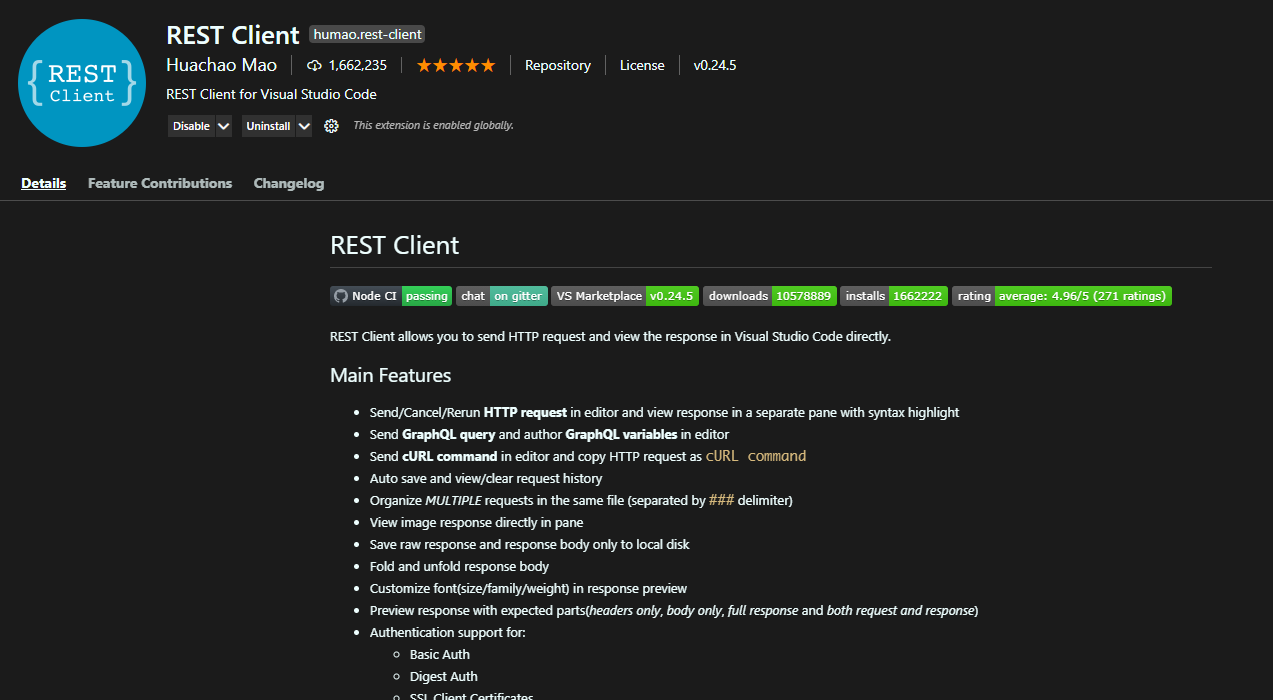Click the large REST Client extension title
The height and width of the screenshot is (700, 1273).
tap(233, 35)
